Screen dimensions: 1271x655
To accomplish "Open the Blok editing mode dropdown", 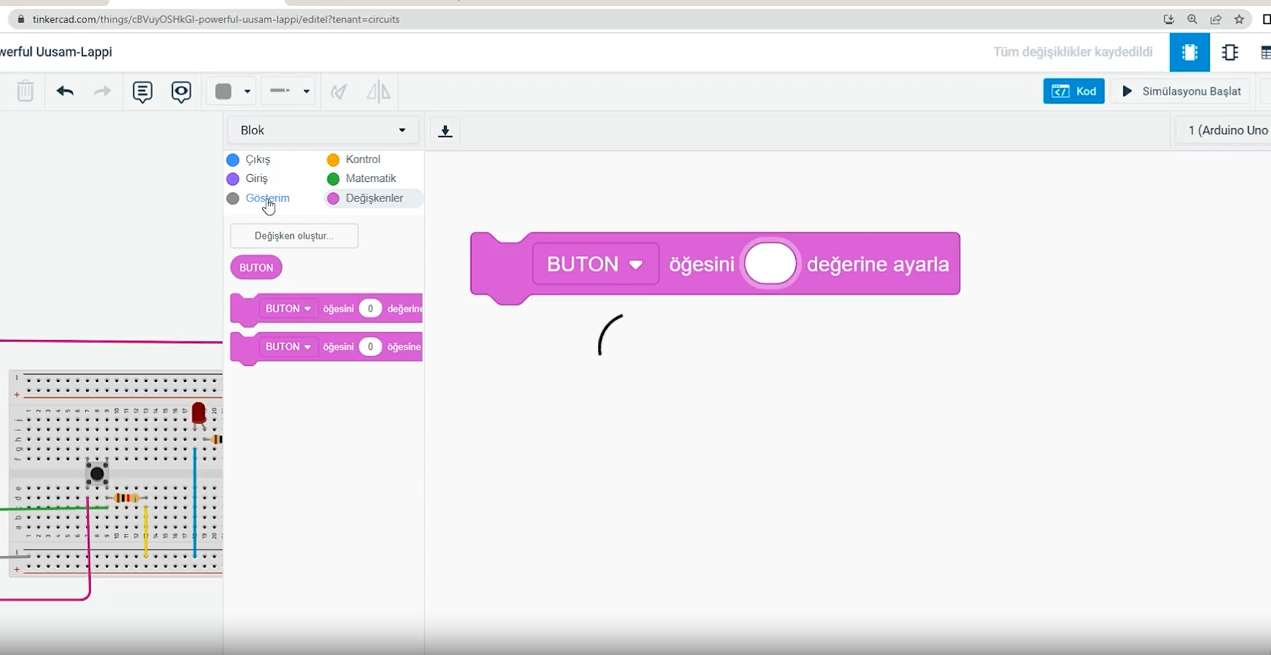I will 323,131.
